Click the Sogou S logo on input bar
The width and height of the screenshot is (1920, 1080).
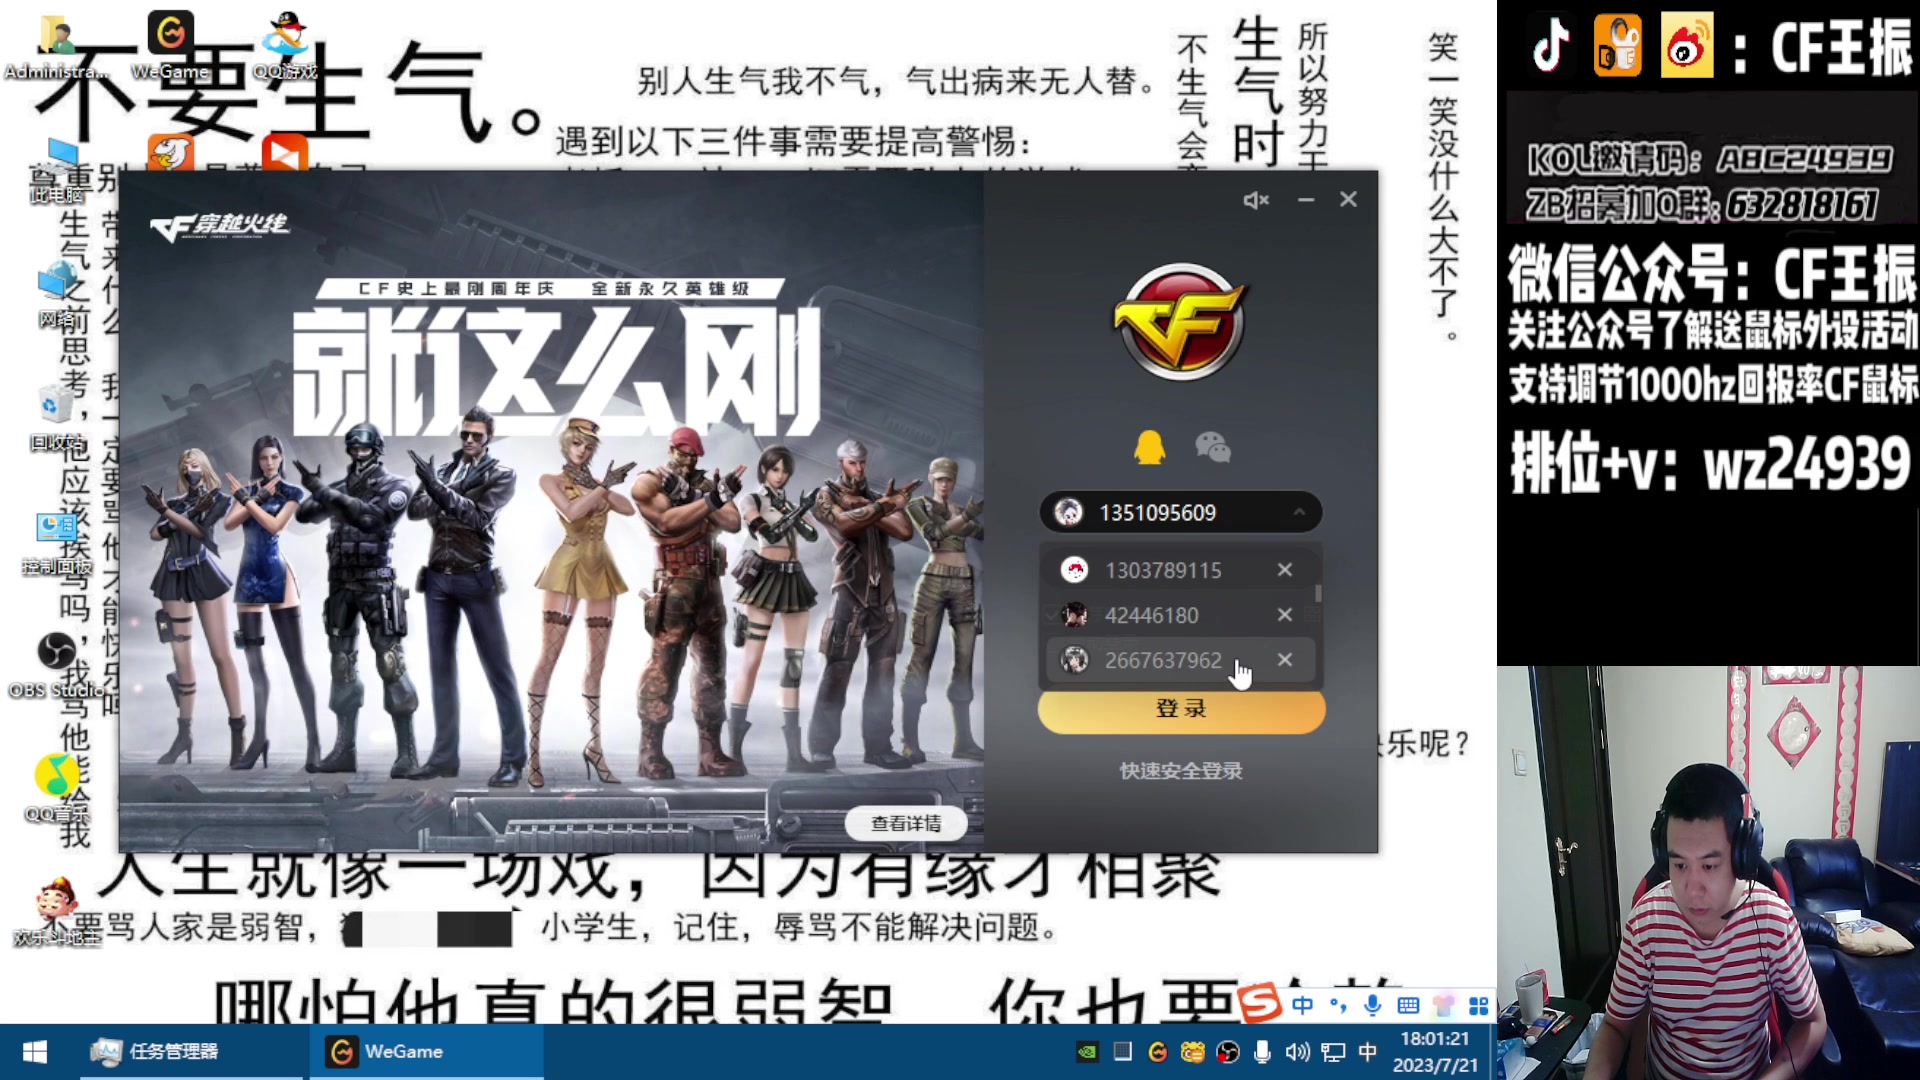[1260, 1003]
